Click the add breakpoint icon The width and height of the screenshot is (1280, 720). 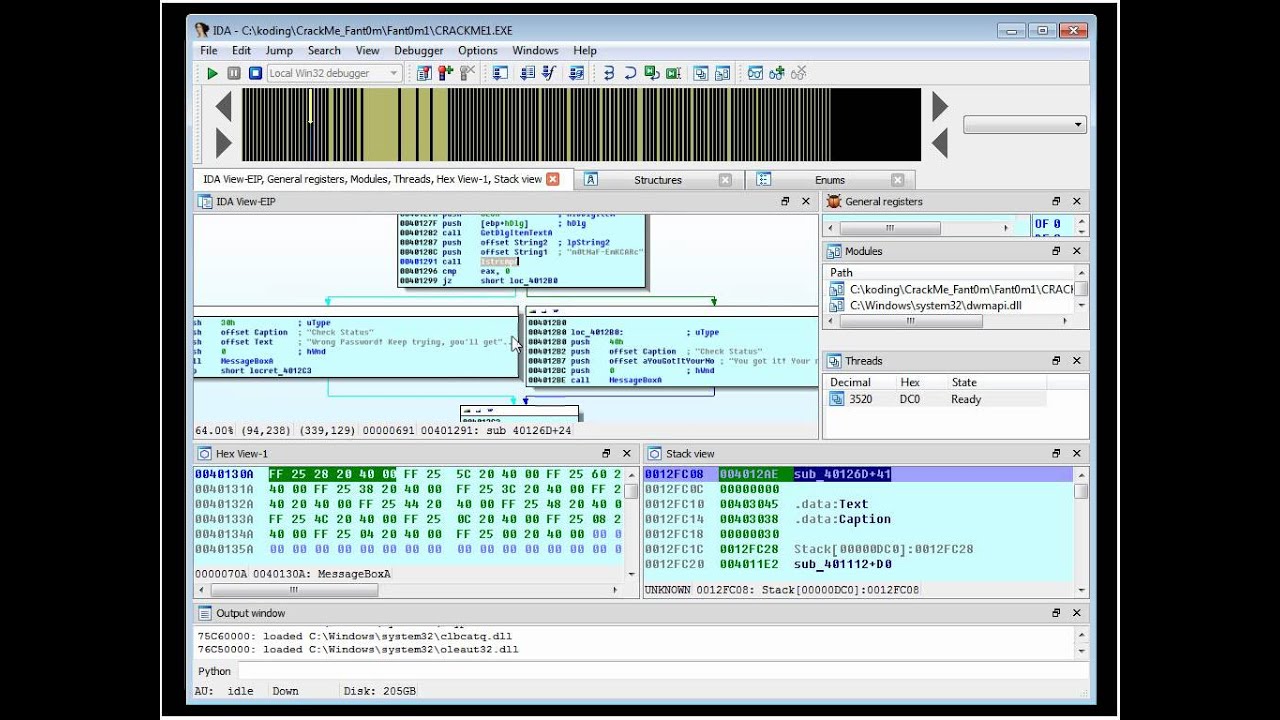tap(445, 73)
